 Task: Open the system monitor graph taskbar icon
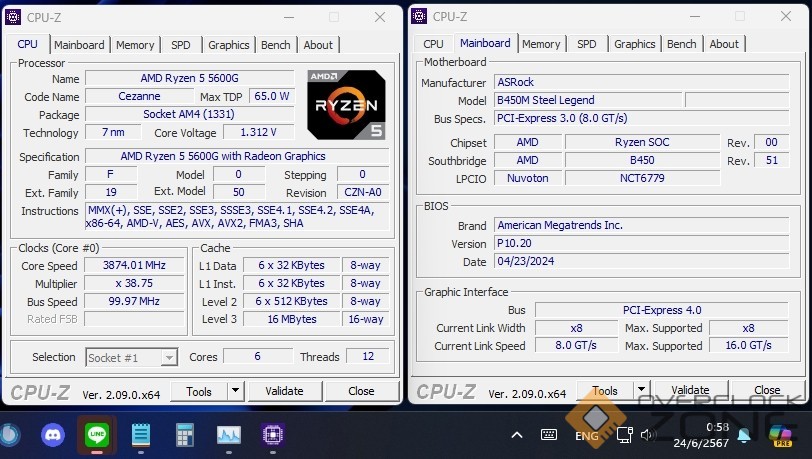(229, 435)
